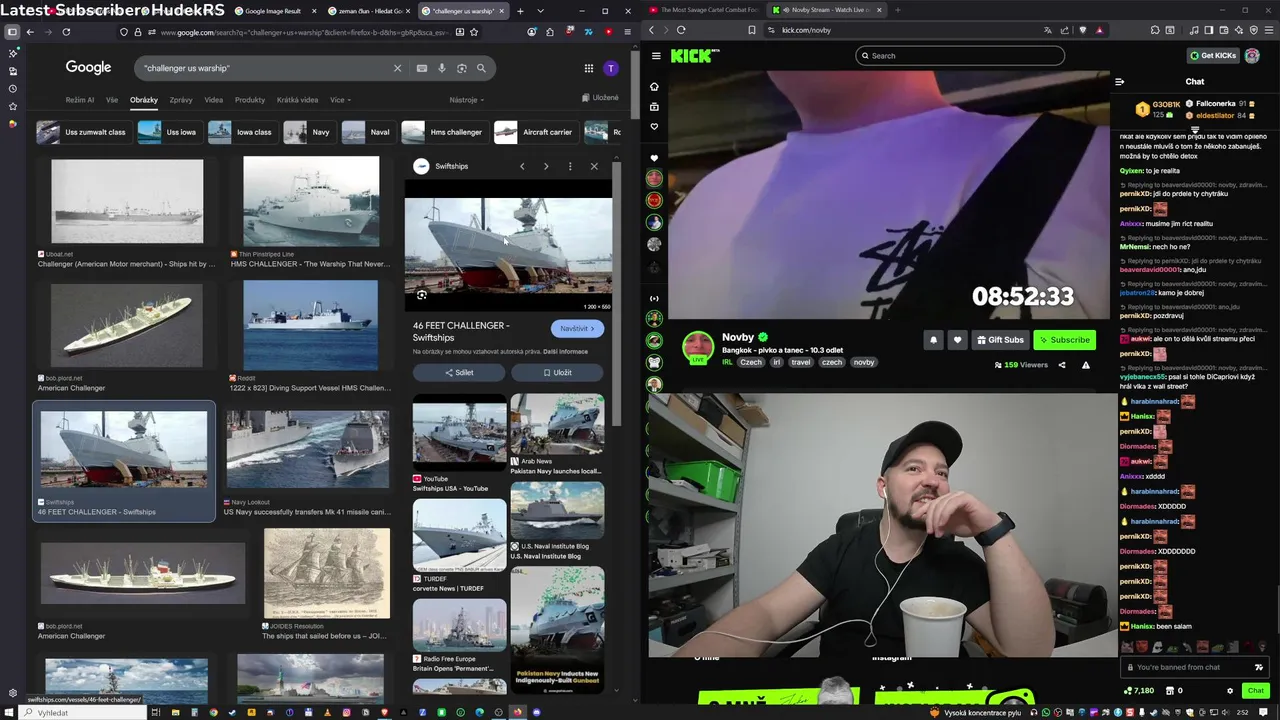Open Brave Wallet toolbar icon
This screenshot has height=720, width=1280.
pos(1226,30)
